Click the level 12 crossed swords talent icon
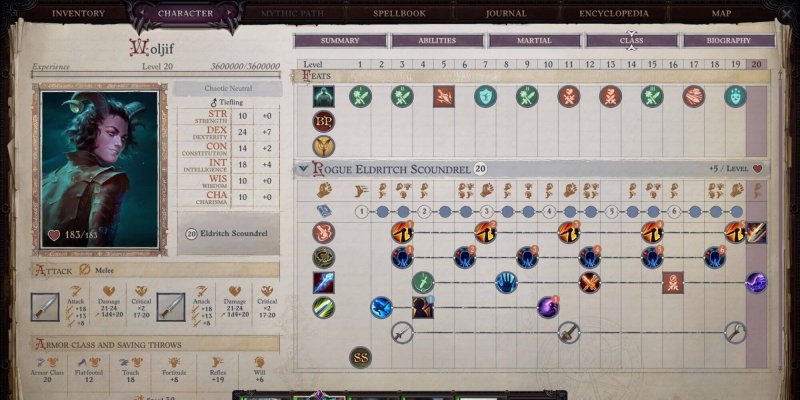This screenshot has height=400, width=800. click(590, 282)
